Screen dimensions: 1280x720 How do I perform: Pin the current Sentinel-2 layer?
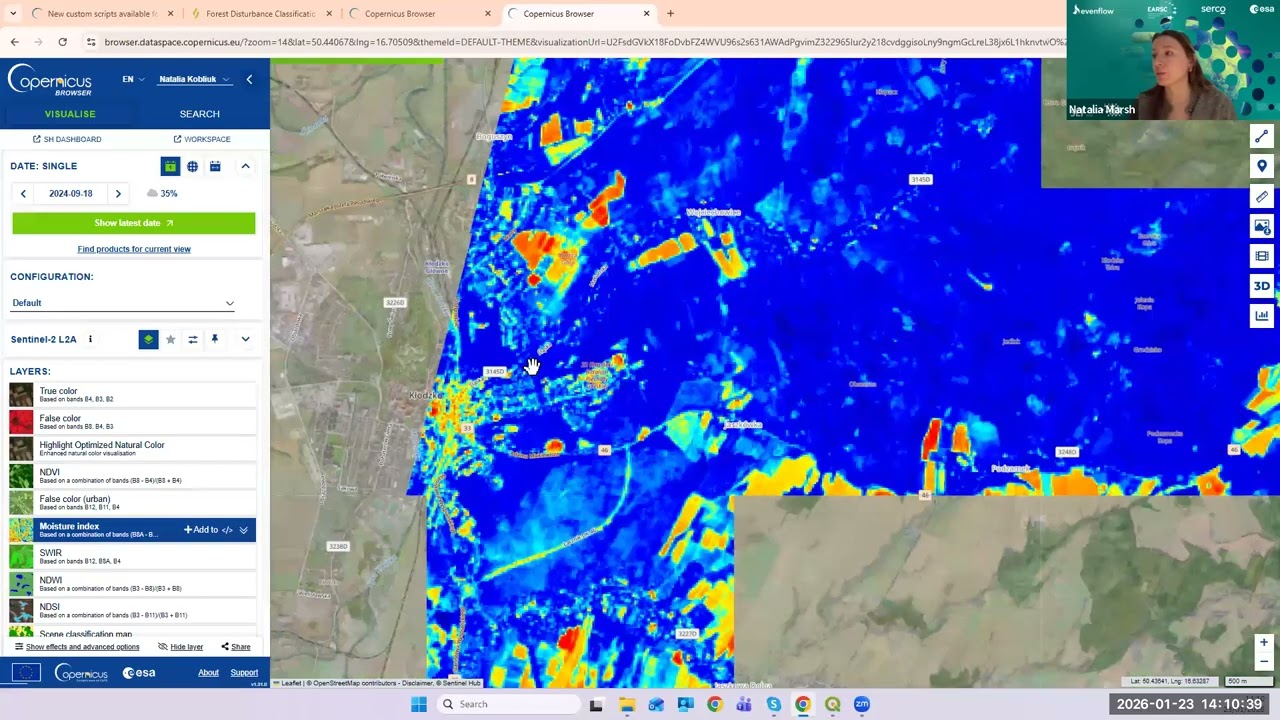coord(214,339)
